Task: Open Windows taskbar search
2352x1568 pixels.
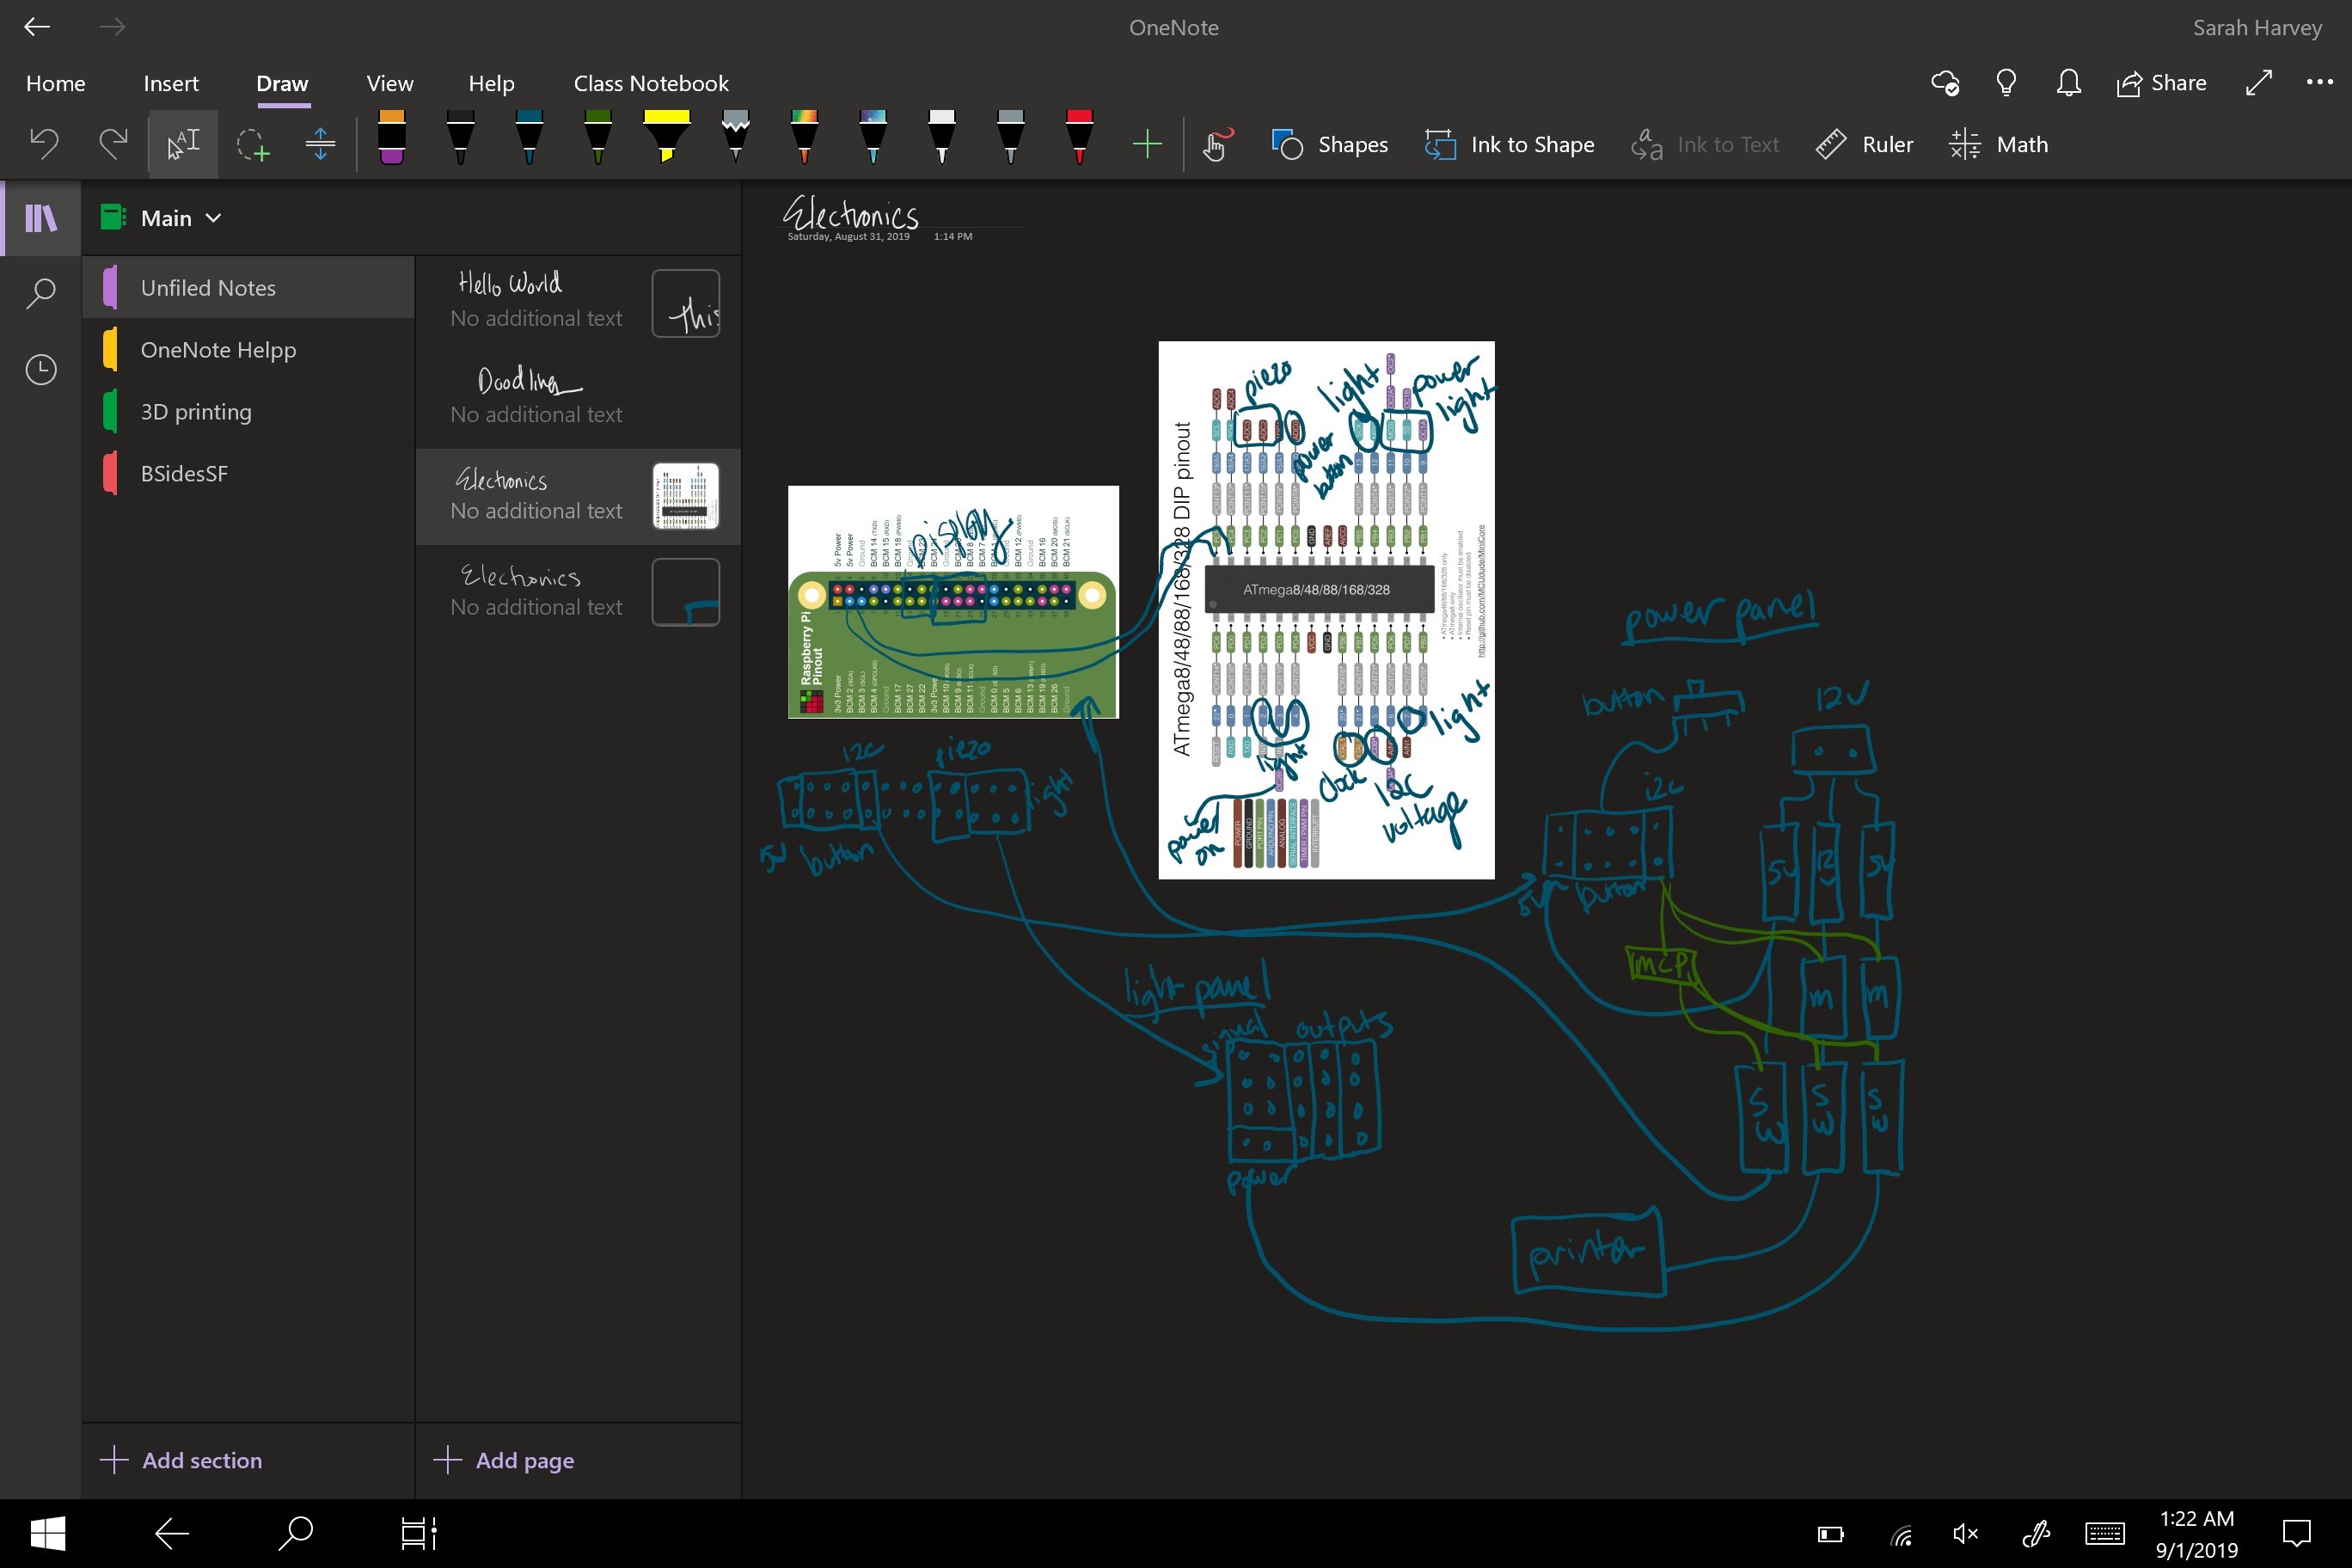Action: click(x=296, y=1532)
